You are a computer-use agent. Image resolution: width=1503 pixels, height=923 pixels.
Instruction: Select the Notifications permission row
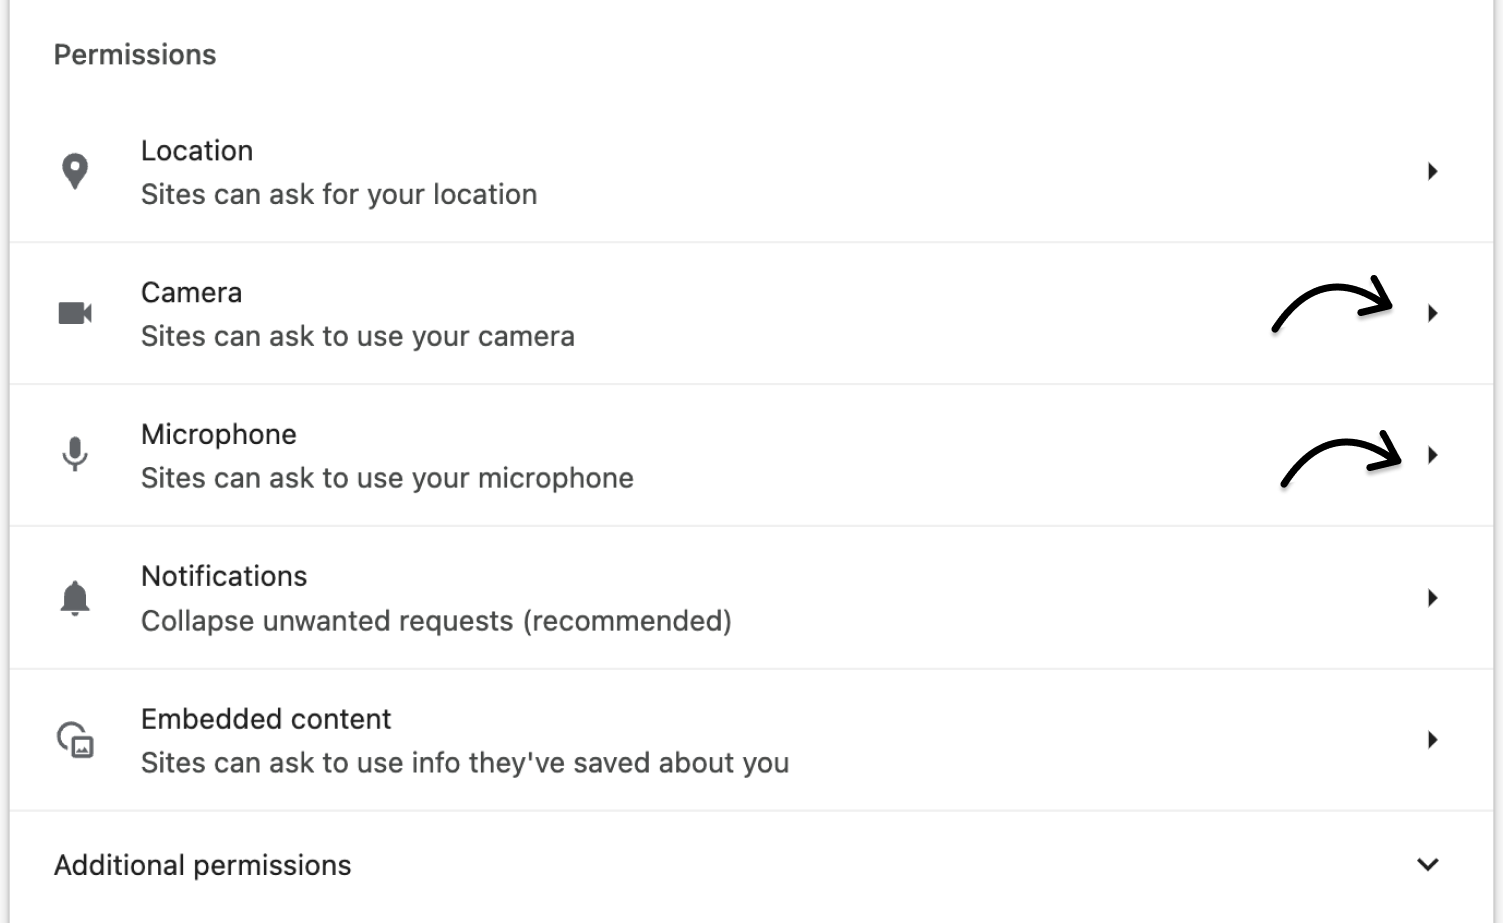pyautogui.click(x=700, y=597)
